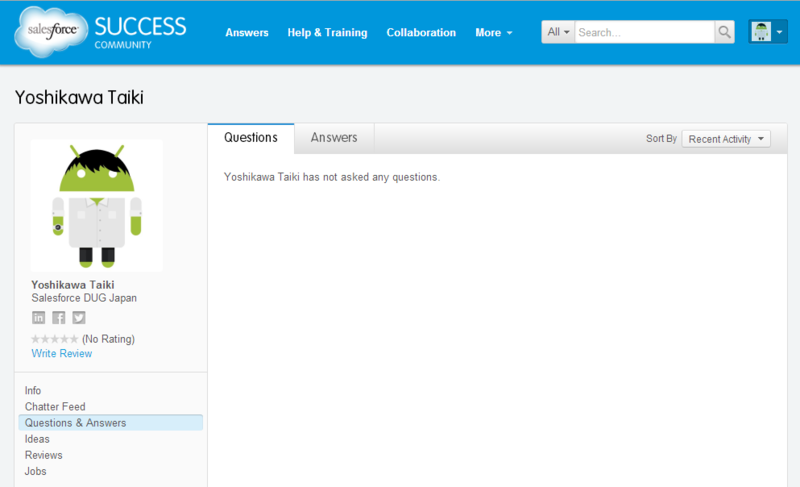Click the bold Yoshikawa Taiki name under avatar
The width and height of the screenshot is (800, 487).
coord(72,285)
